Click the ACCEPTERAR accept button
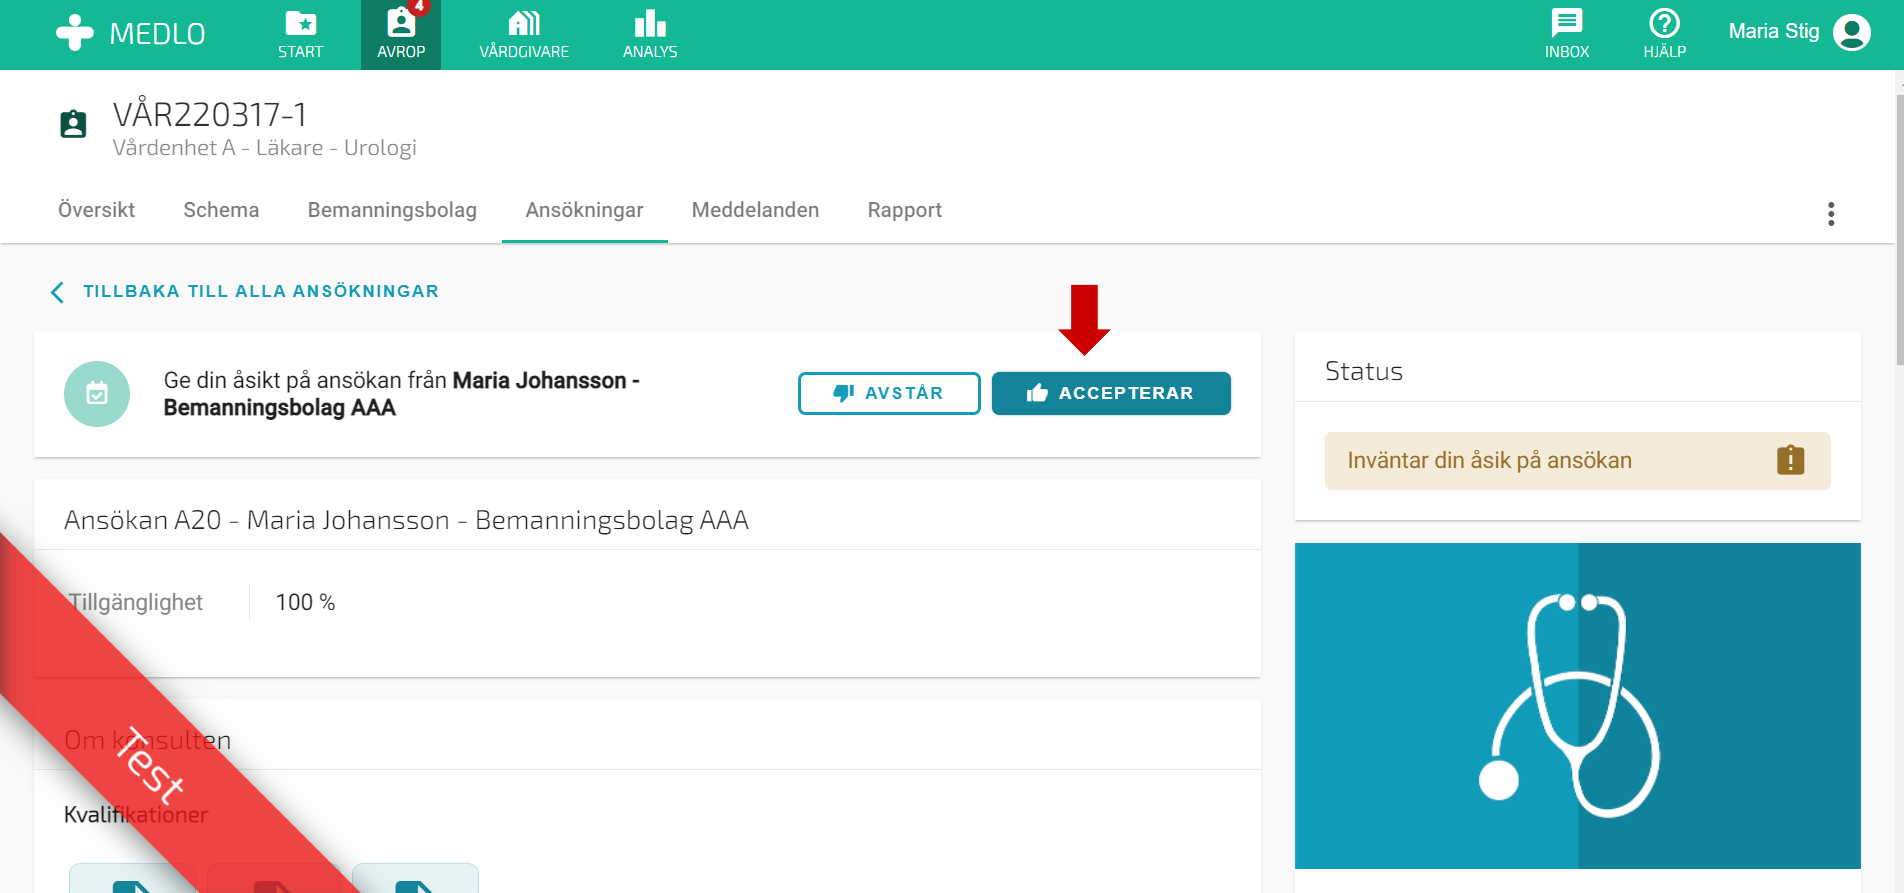 tap(1111, 393)
